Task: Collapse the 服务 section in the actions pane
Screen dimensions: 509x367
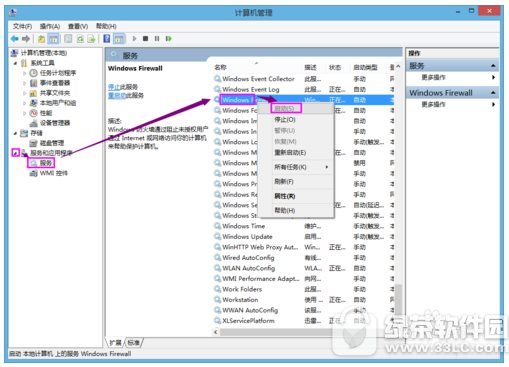Action: tap(493, 66)
